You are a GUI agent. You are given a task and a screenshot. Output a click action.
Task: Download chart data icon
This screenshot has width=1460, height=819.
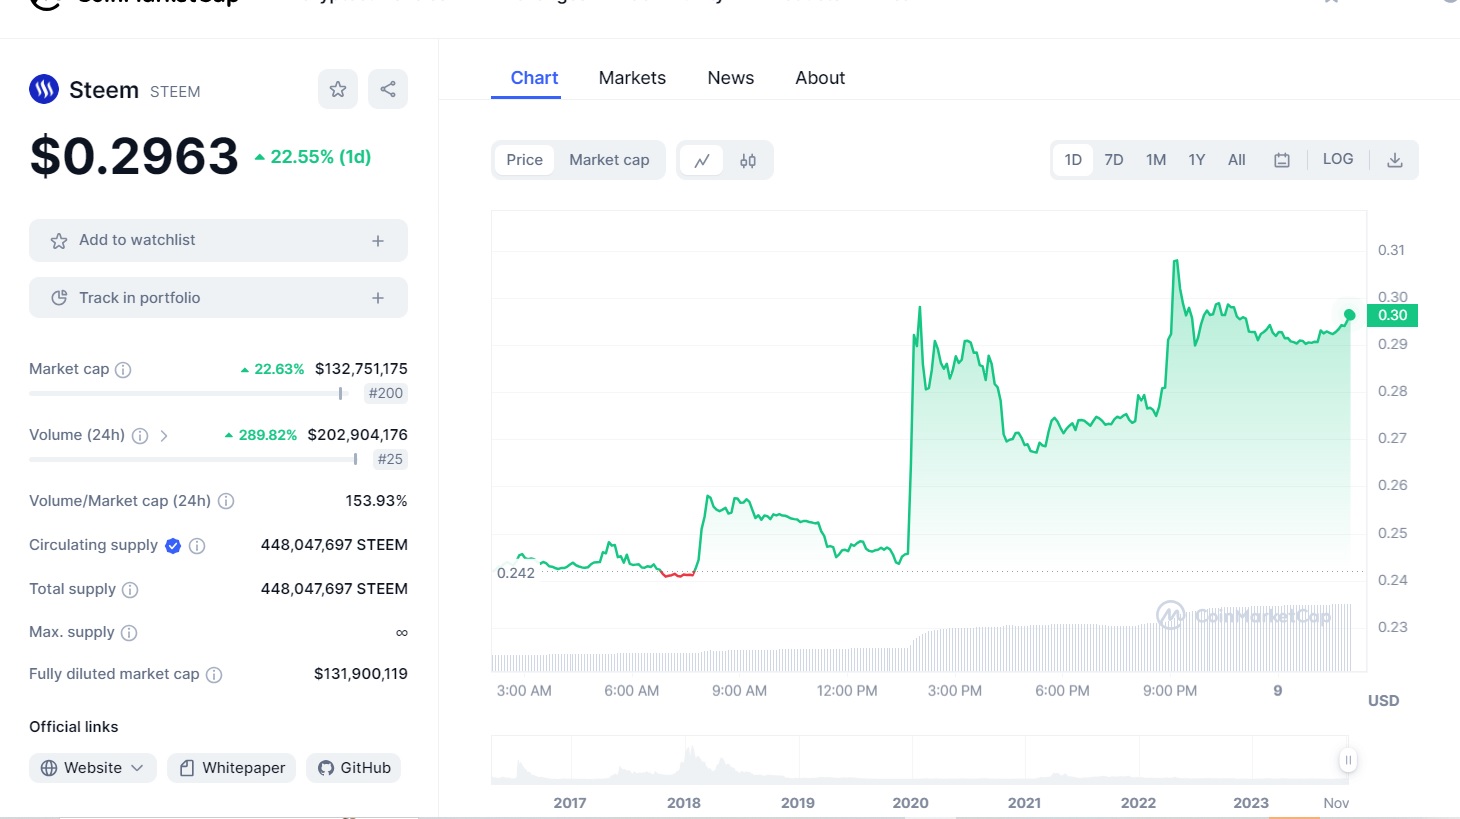point(1395,160)
